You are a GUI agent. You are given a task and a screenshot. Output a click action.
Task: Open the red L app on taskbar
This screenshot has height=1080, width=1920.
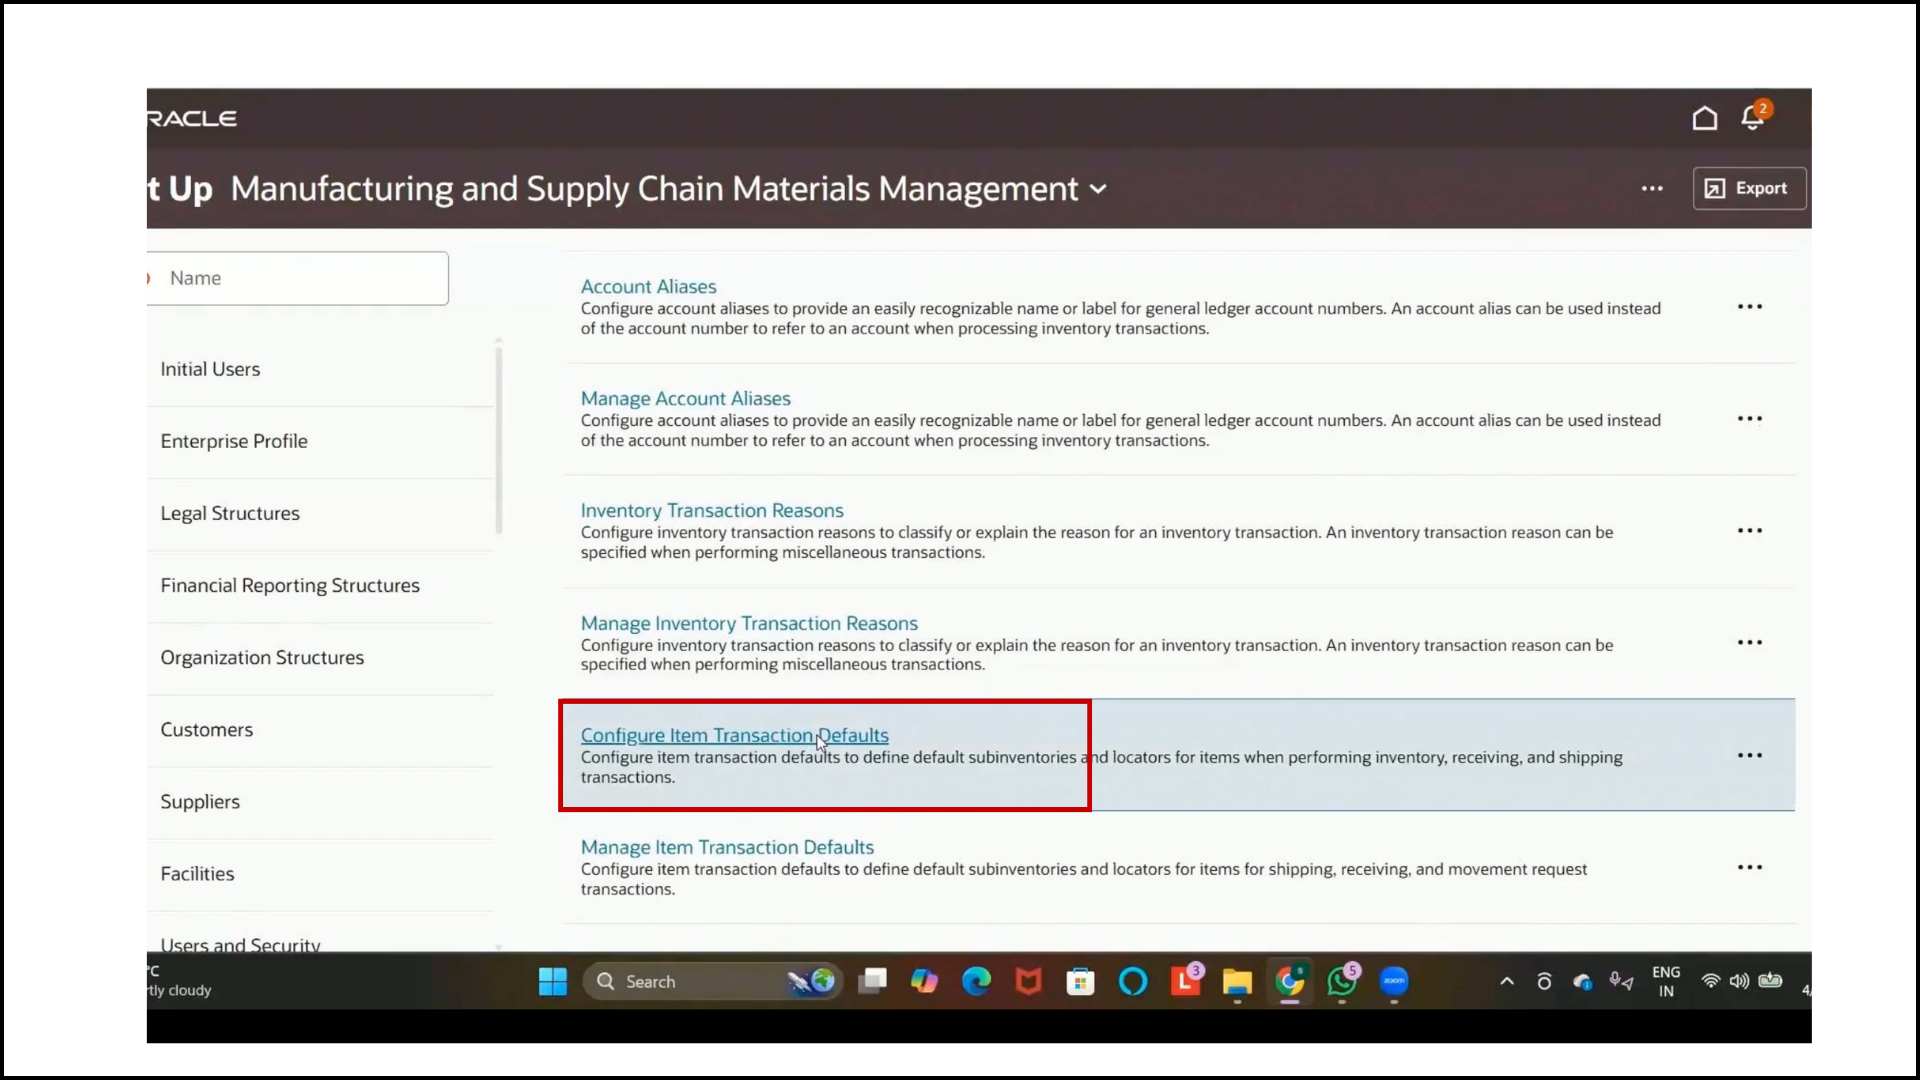[1186, 980]
